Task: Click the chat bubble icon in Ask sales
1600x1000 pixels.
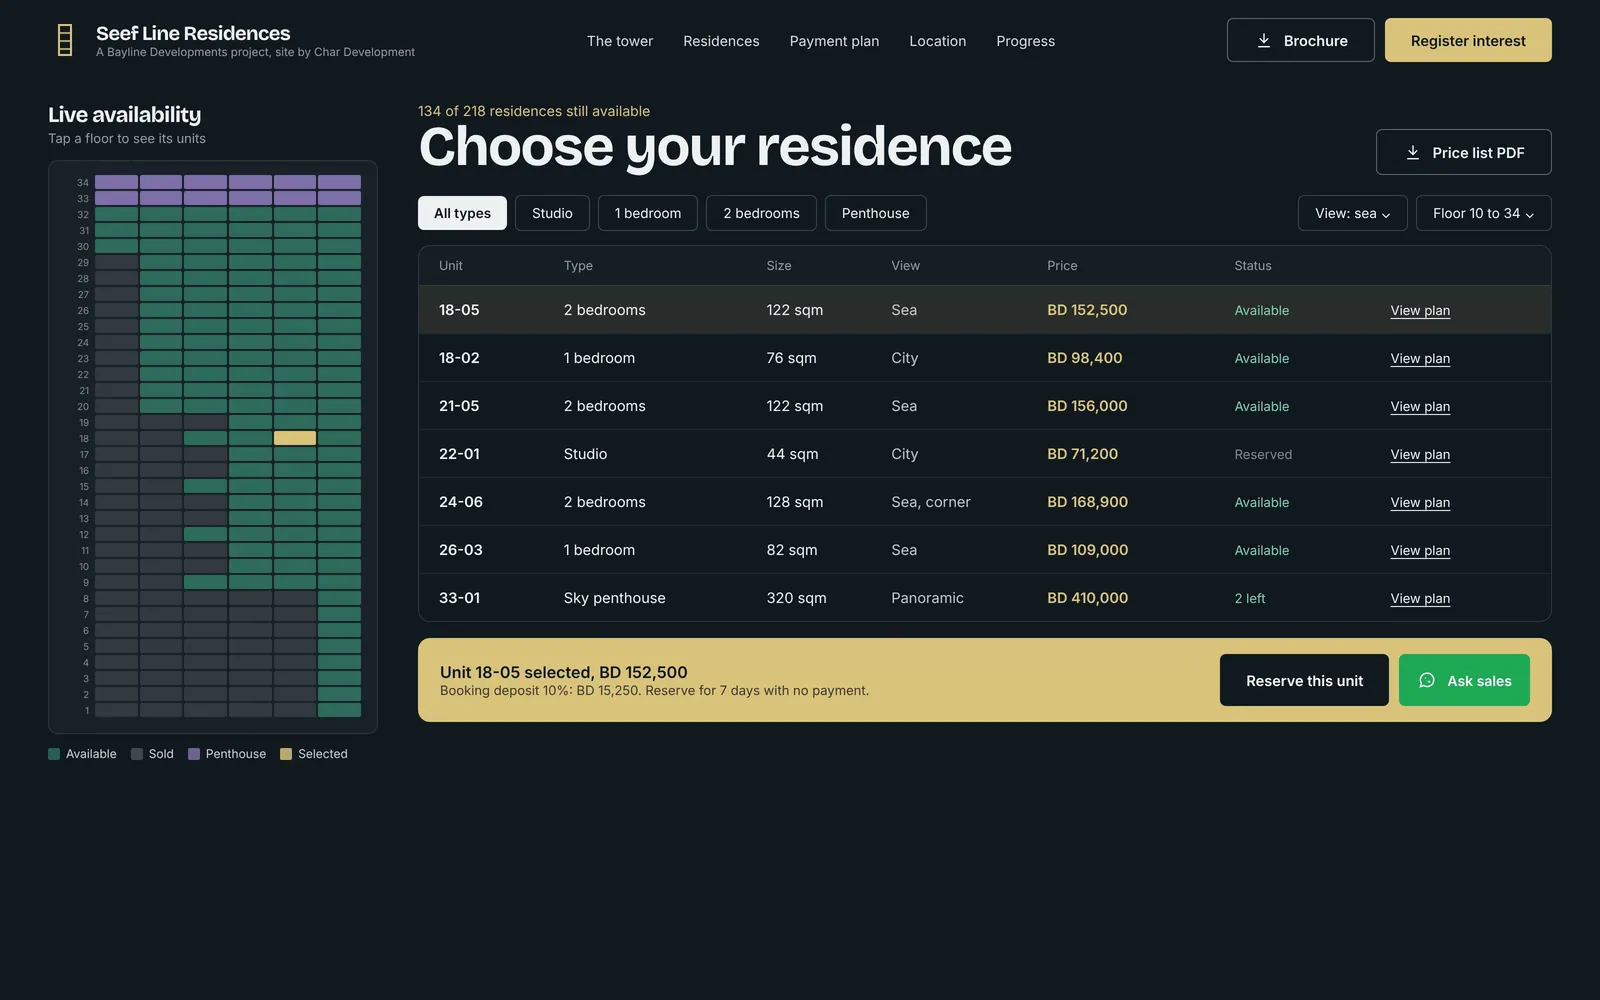Action: [x=1427, y=680]
